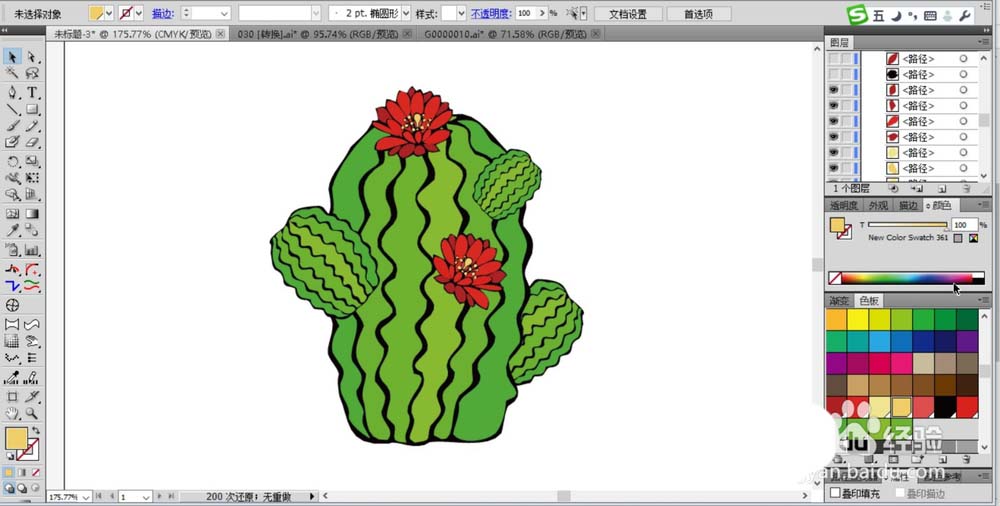Create a new layer in the layers panel
This screenshot has height=506, width=1000.
pyautogui.click(x=942, y=189)
